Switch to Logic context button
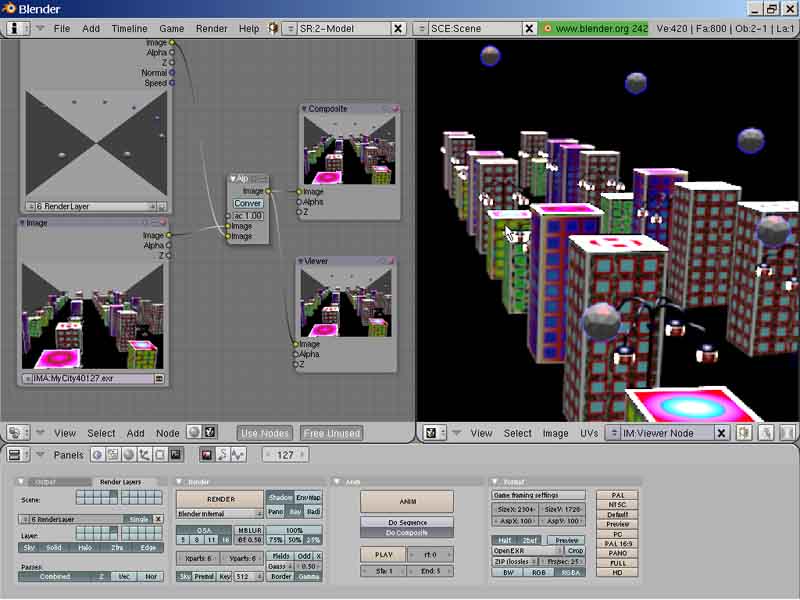This screenshot has width=800, height=600. [97, 455]
